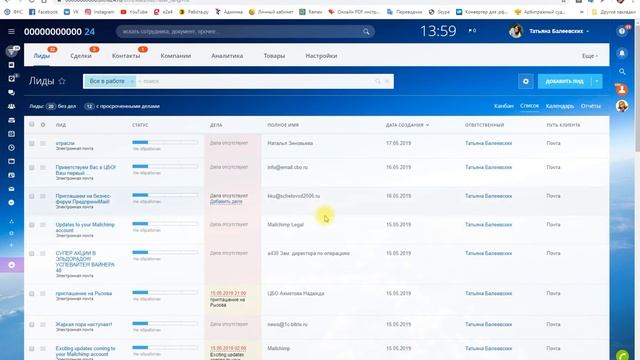The width and height of the screenshot is (640, 360).
Task: Open the people group icon in left sidebar
Action: [11, 106]
